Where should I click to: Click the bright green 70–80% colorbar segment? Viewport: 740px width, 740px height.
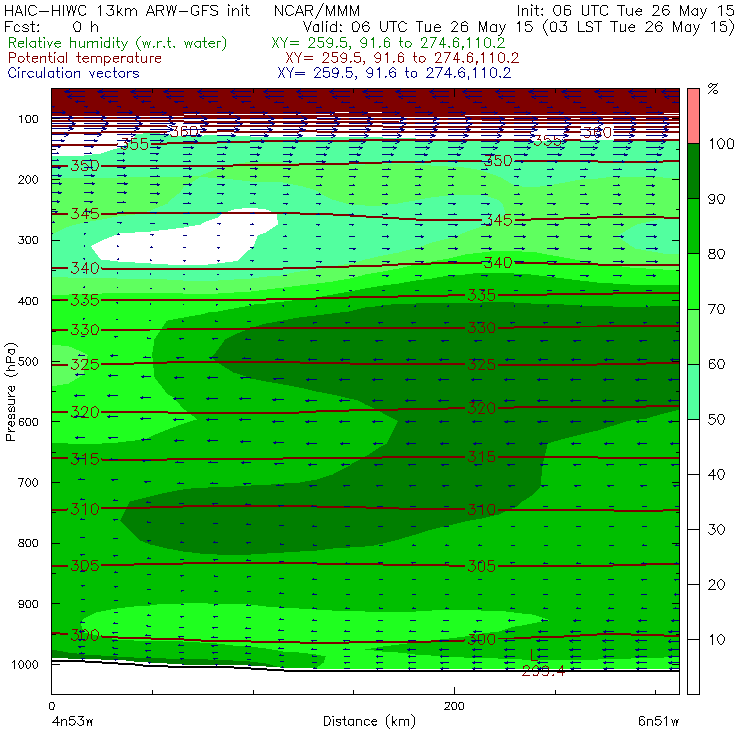tap(693, 281)
